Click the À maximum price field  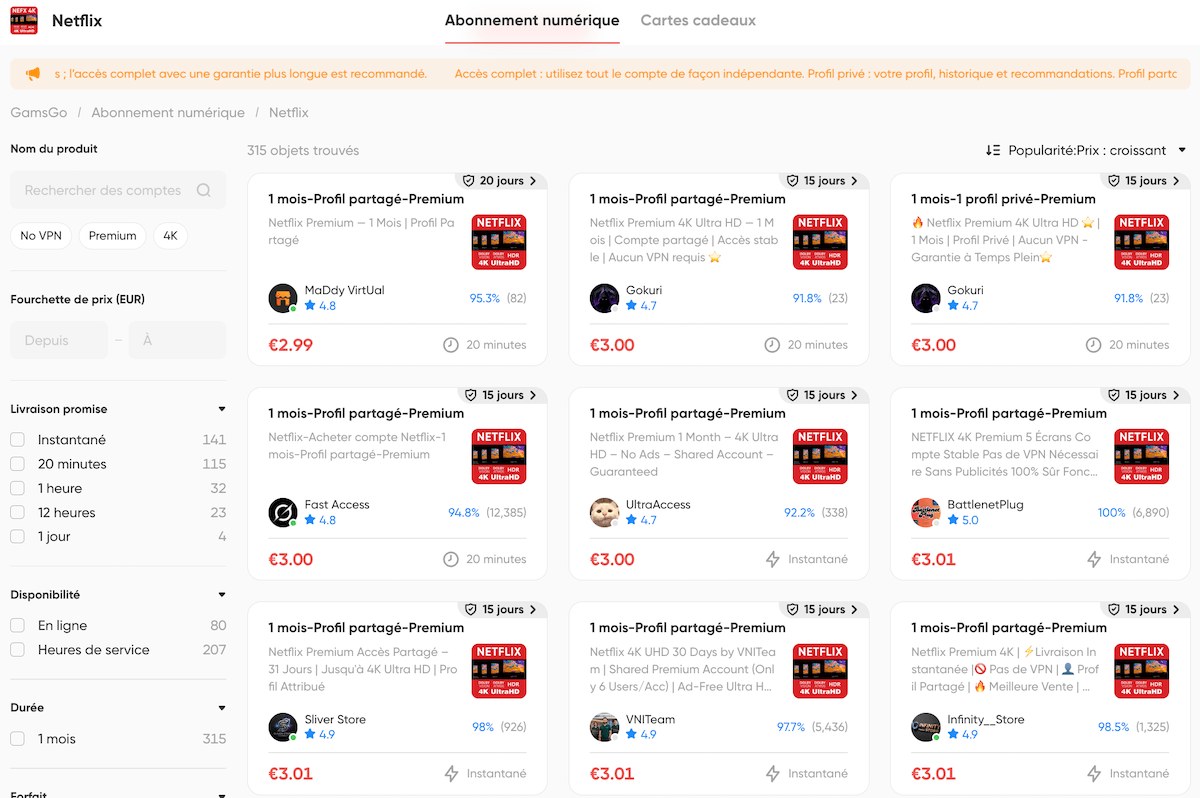tap(178, 341)
